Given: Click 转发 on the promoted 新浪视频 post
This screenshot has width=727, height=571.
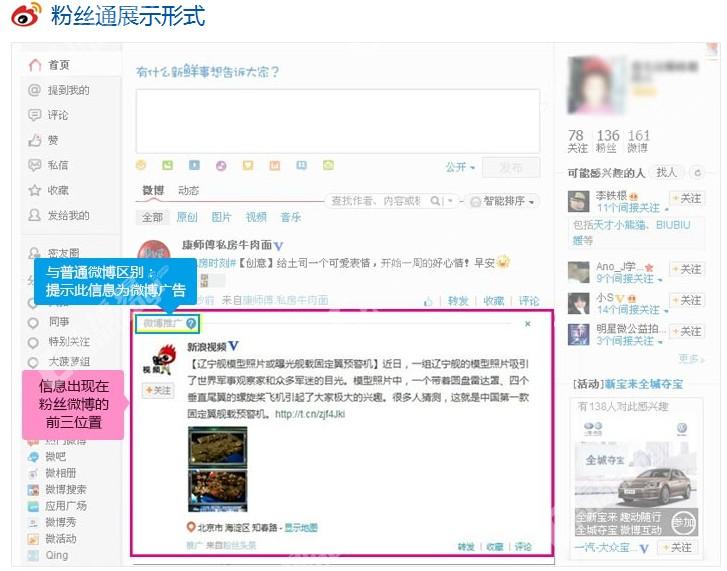Looking at the screenshot, I should 466,547.
